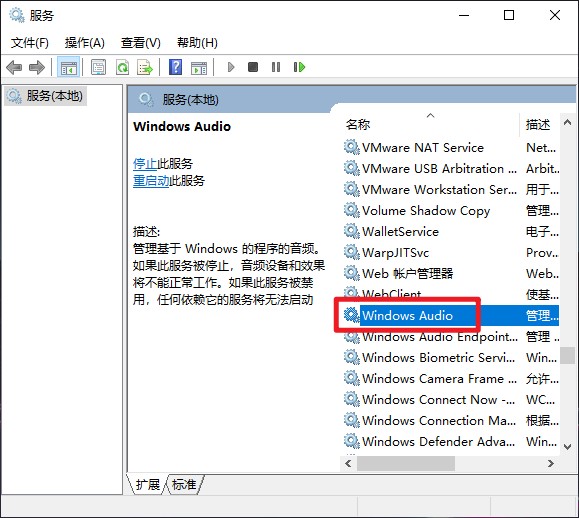
Task: Click the Restart Service toolbar icon
Action: coord(299,67)
